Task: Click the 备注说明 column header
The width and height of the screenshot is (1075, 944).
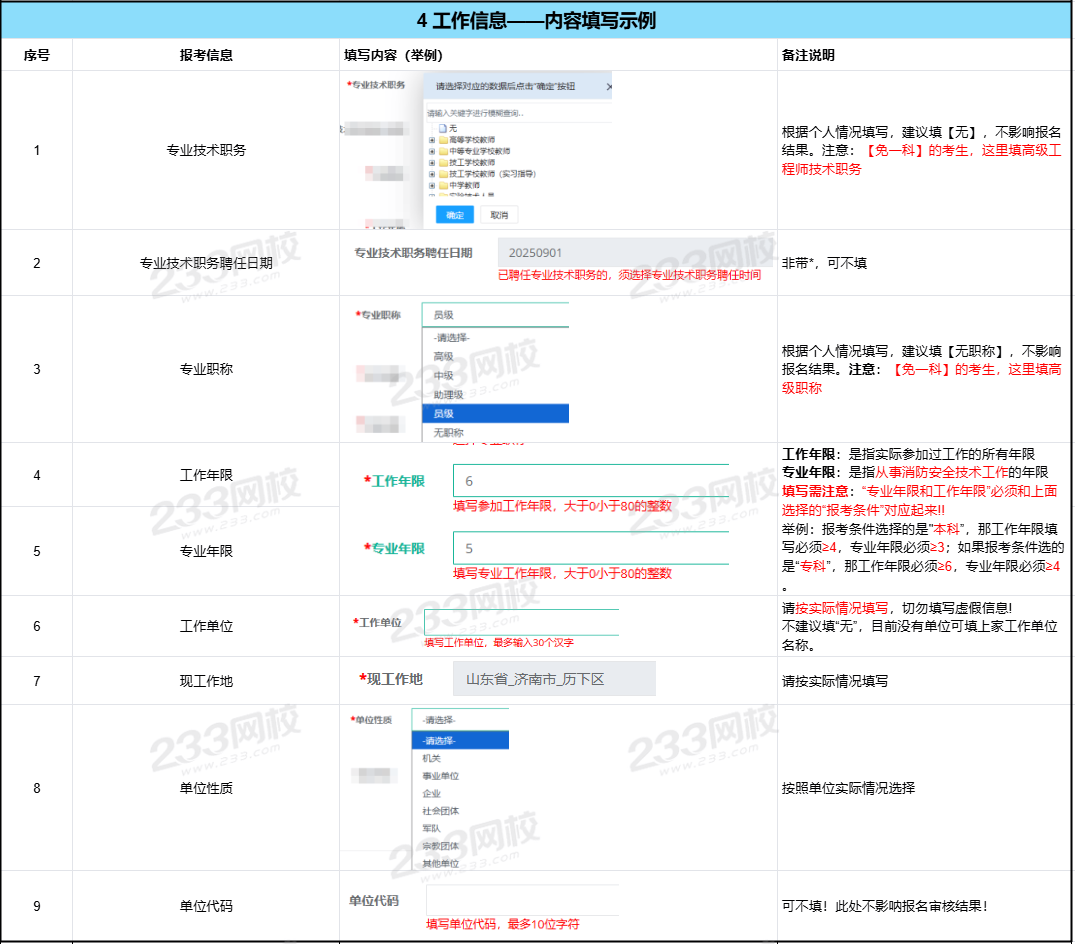Action: click(x=808, y=55)
